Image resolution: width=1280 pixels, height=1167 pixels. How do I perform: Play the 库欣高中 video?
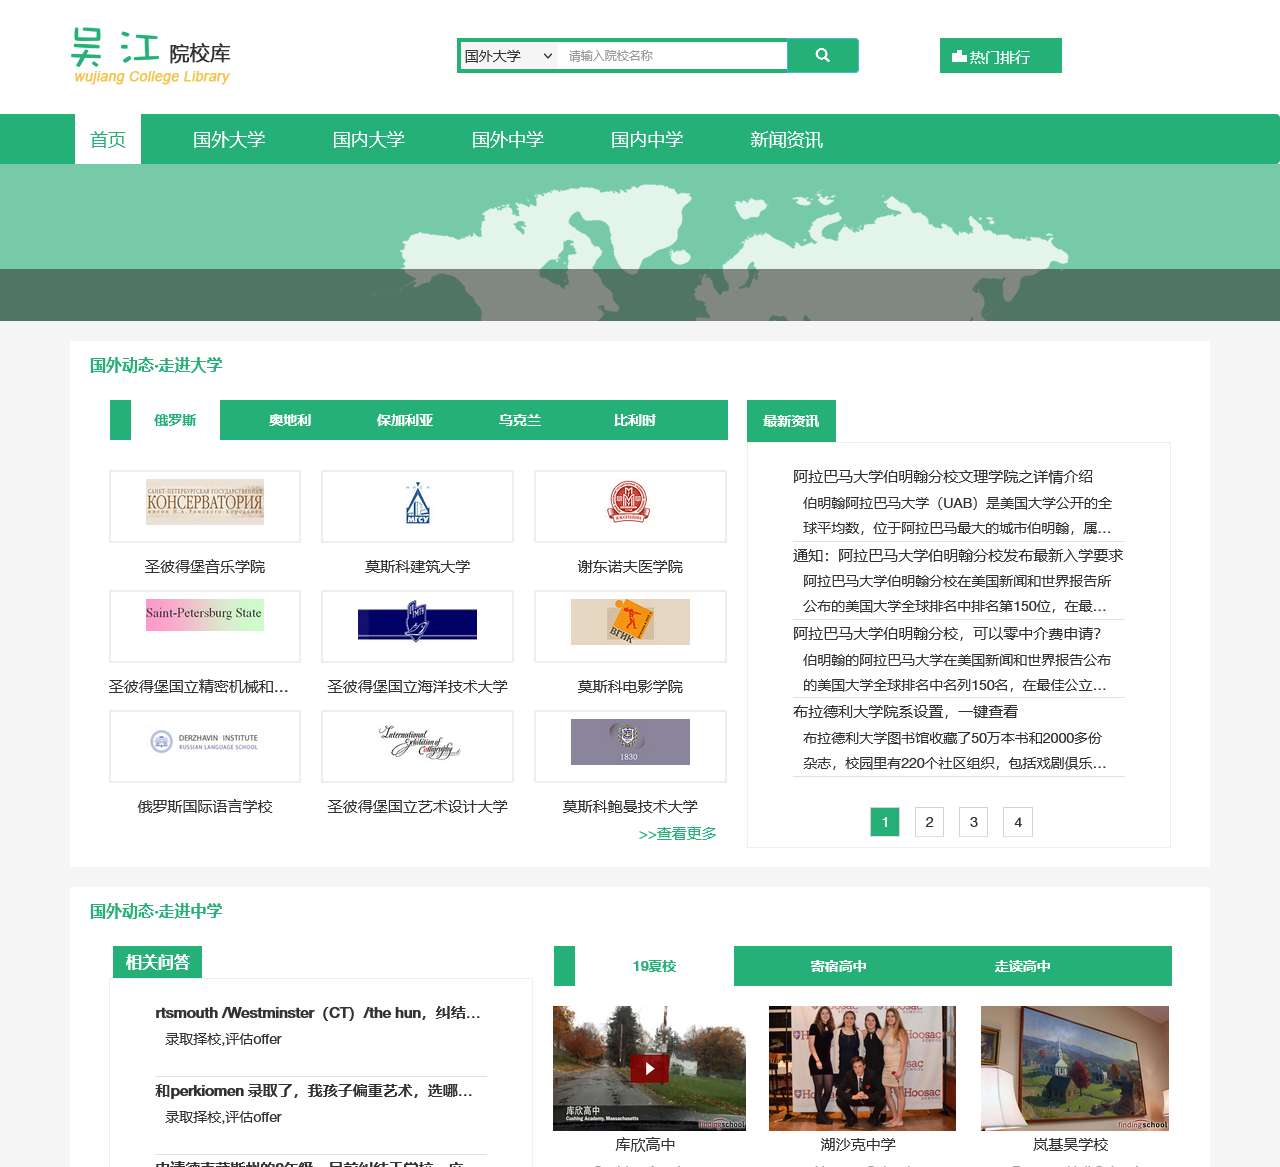[649, 1068]
